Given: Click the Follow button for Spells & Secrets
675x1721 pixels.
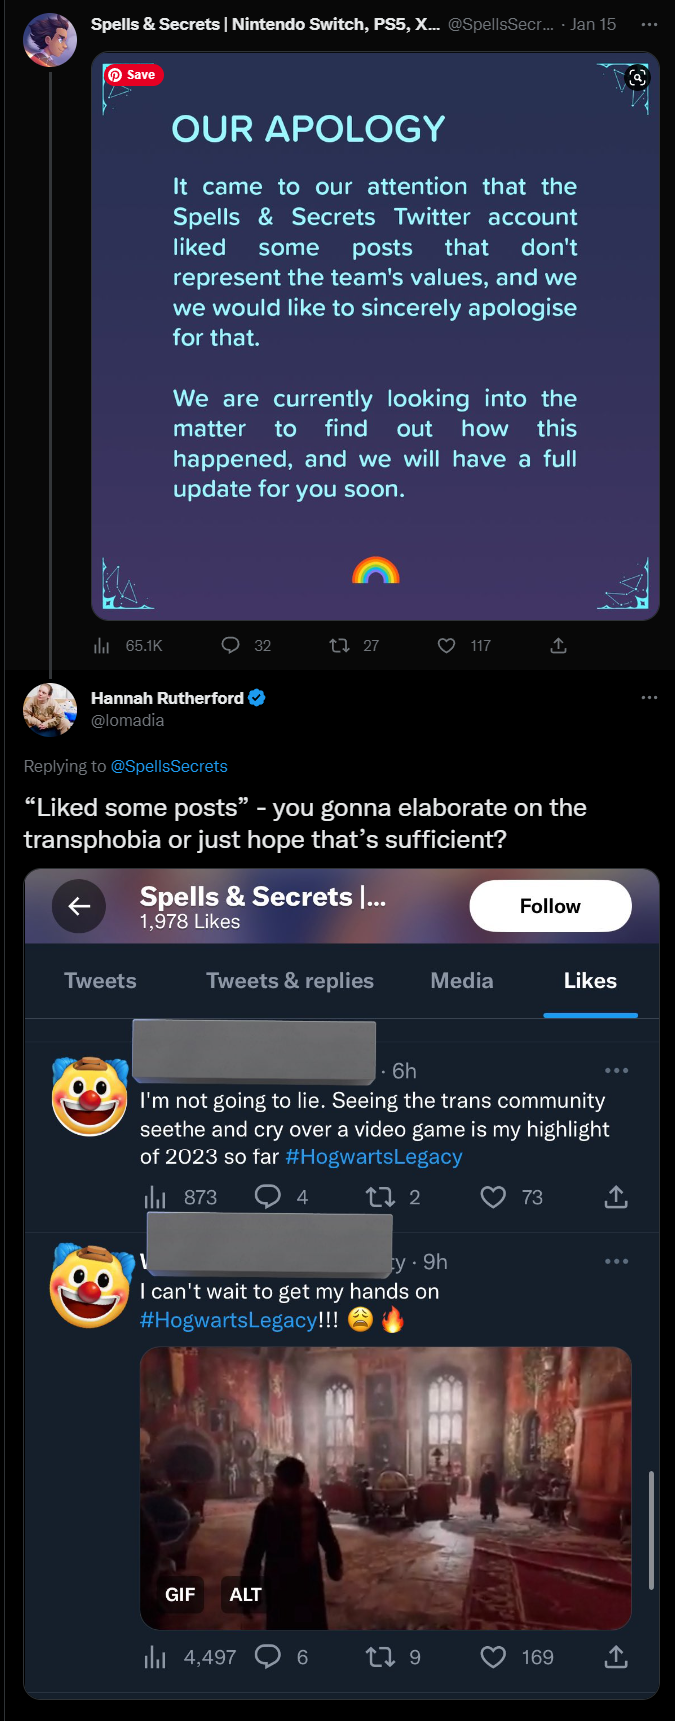Looking at the screenshot, I should (x=550, y=906).
